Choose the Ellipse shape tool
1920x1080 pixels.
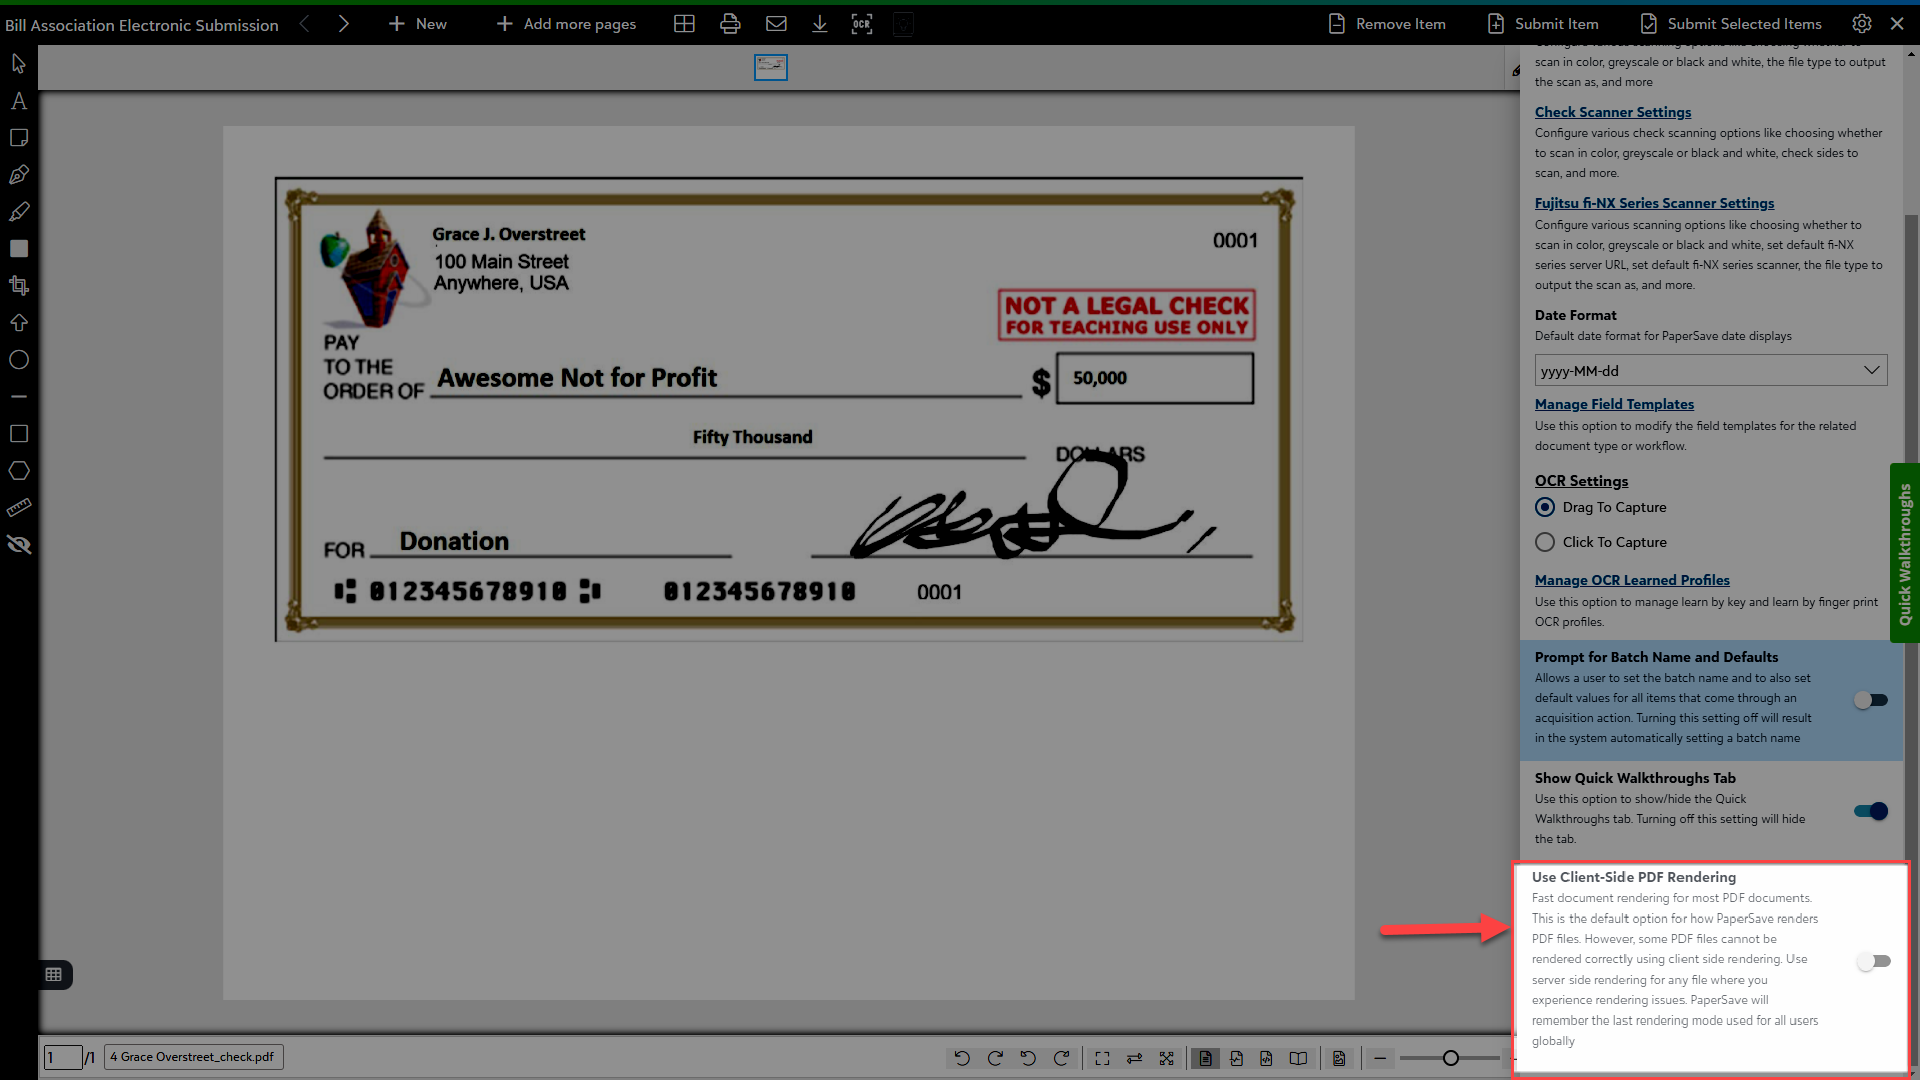18,359
